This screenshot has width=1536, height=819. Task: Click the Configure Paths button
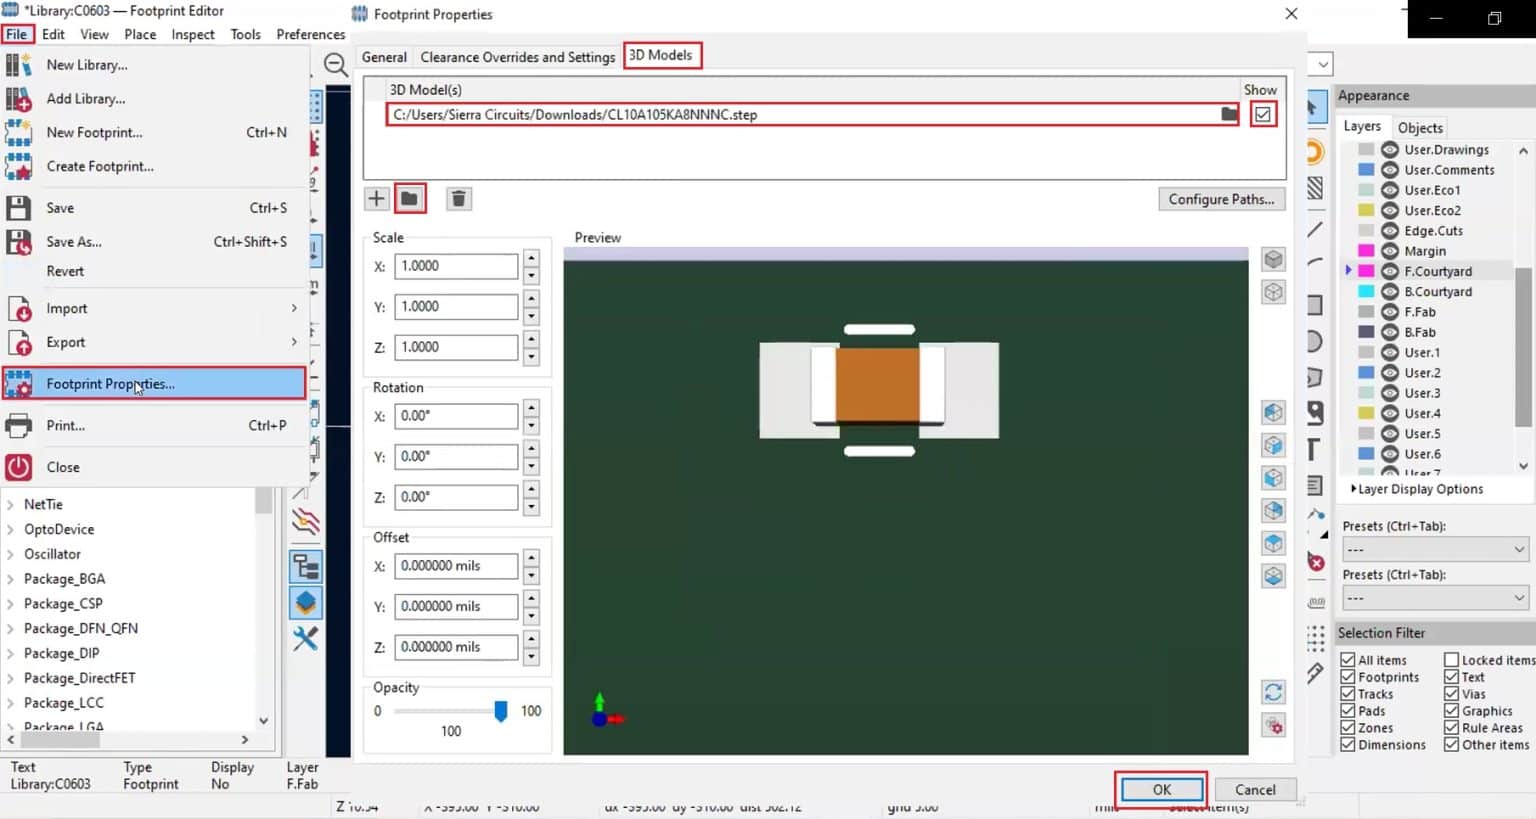(1221, 199)
